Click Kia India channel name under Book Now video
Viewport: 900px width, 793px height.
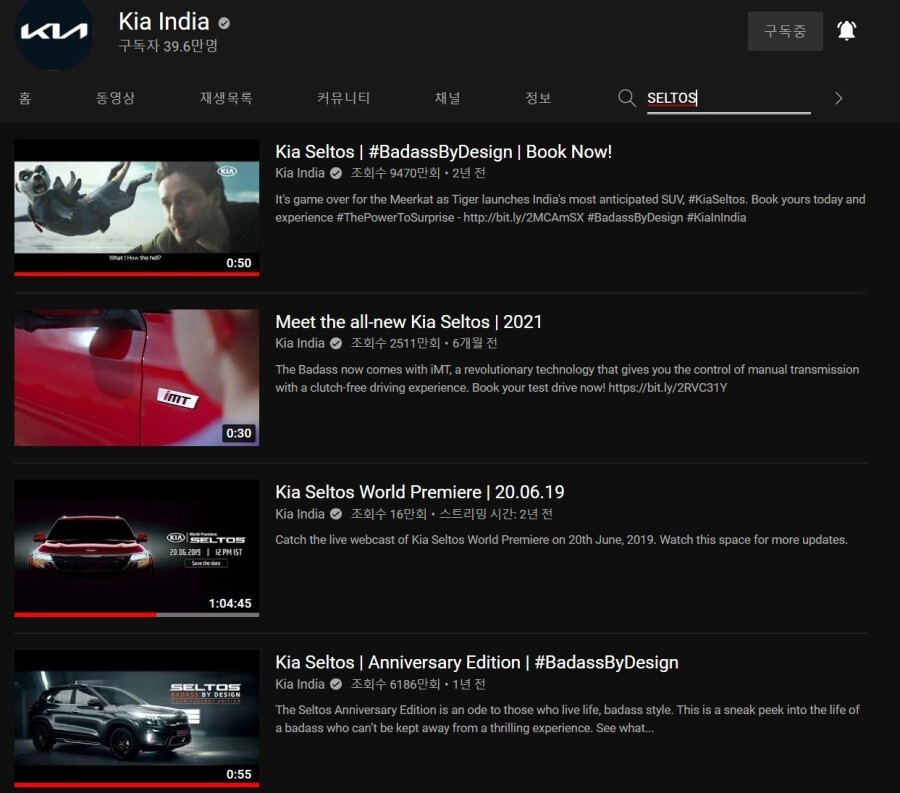pyautogui.click(x=300, y=173)
